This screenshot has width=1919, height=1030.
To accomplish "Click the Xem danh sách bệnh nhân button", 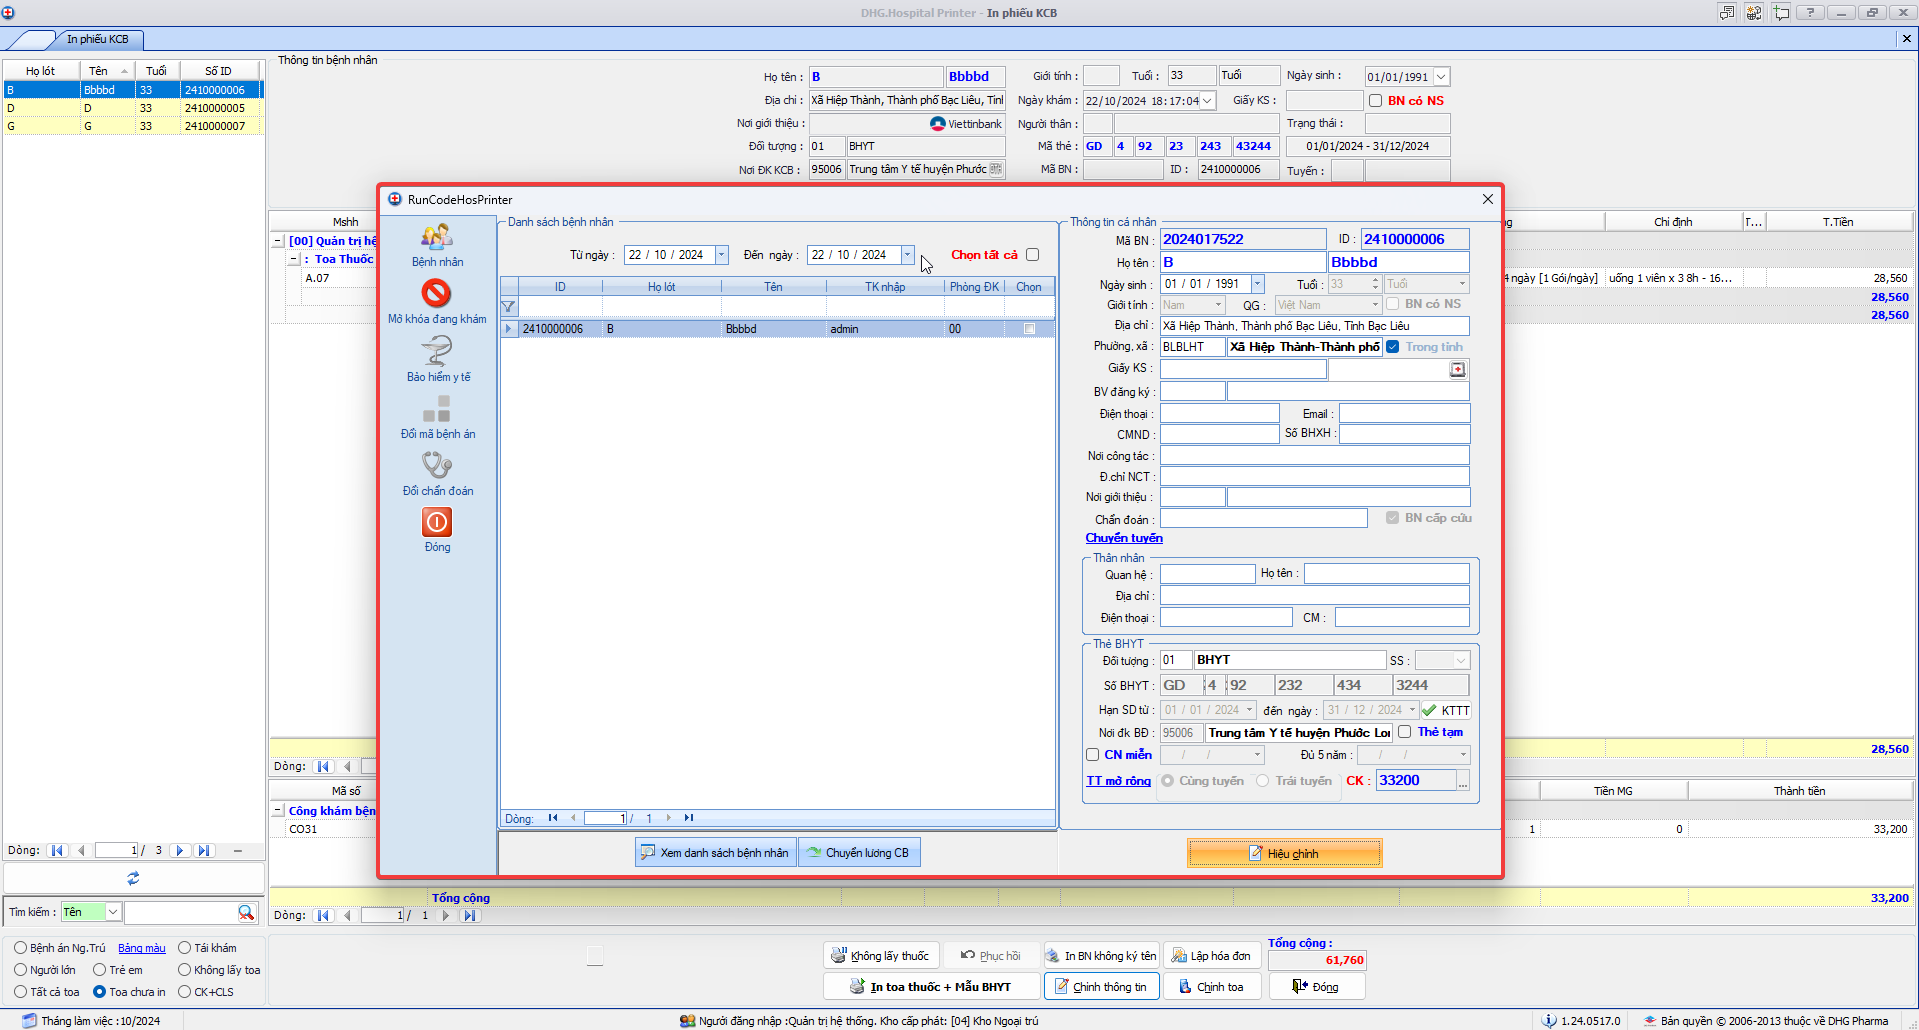I will click(716, 853).
